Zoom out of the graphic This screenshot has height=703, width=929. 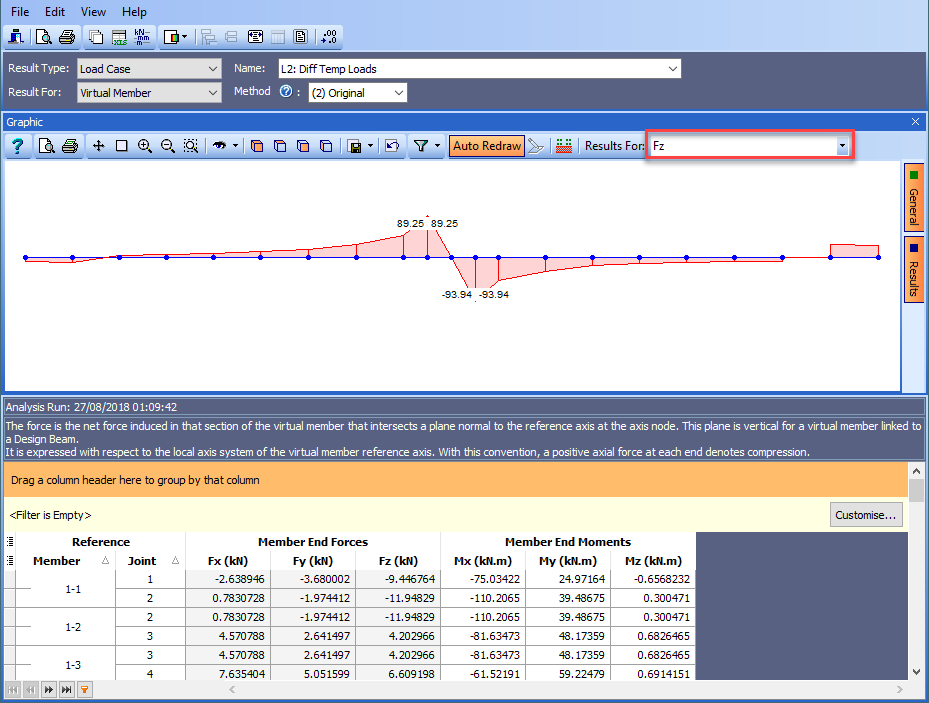[x=168, y=146]
